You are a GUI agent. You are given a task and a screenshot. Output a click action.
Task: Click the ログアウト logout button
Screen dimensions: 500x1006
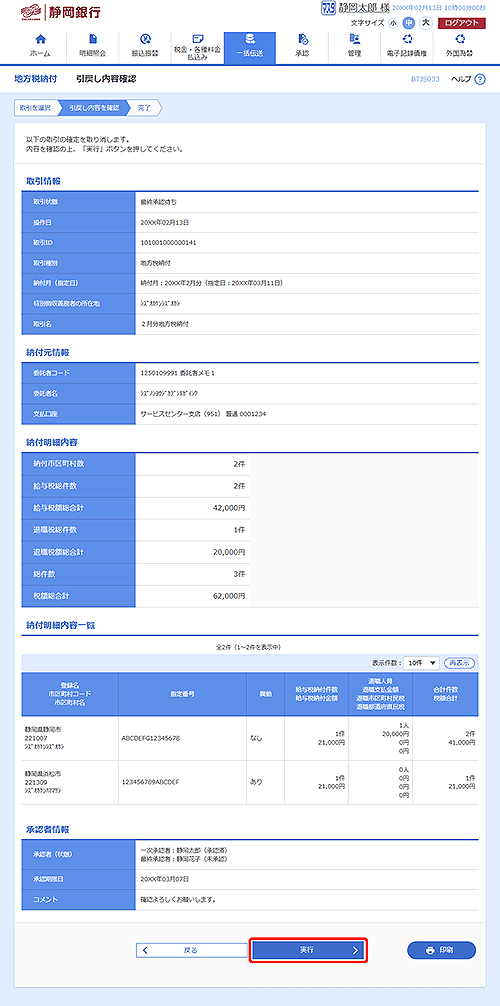click(x=462, y=22)
